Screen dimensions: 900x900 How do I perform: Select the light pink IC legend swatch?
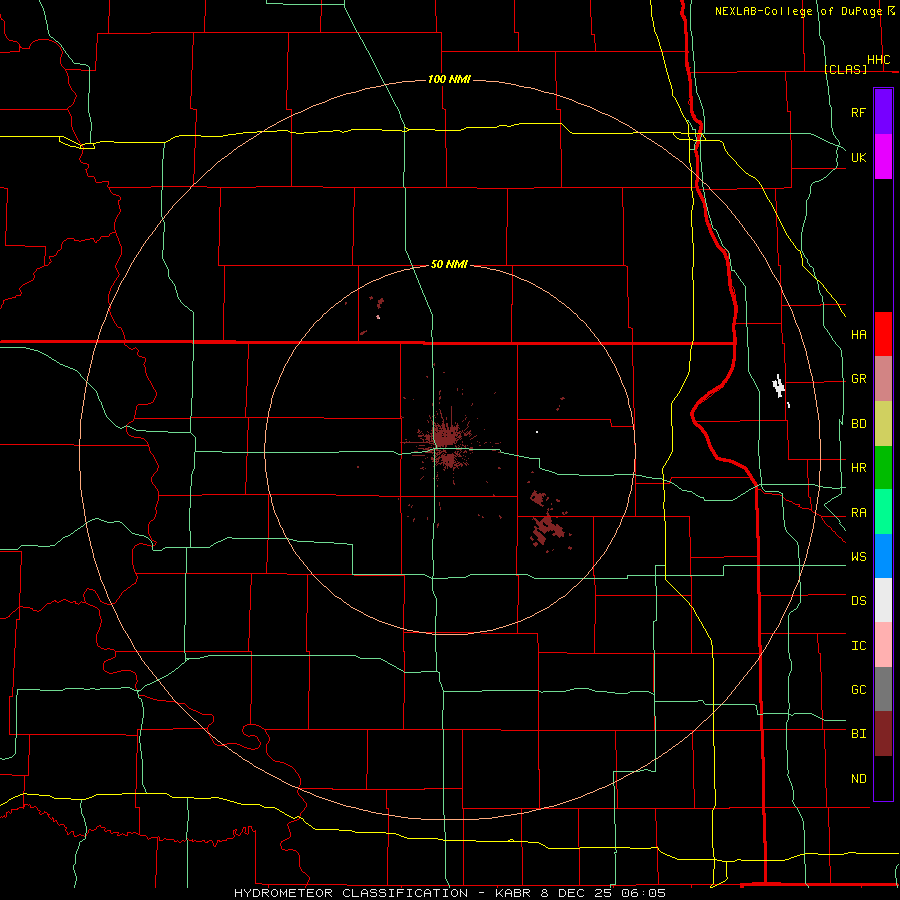tap(883, 645)
